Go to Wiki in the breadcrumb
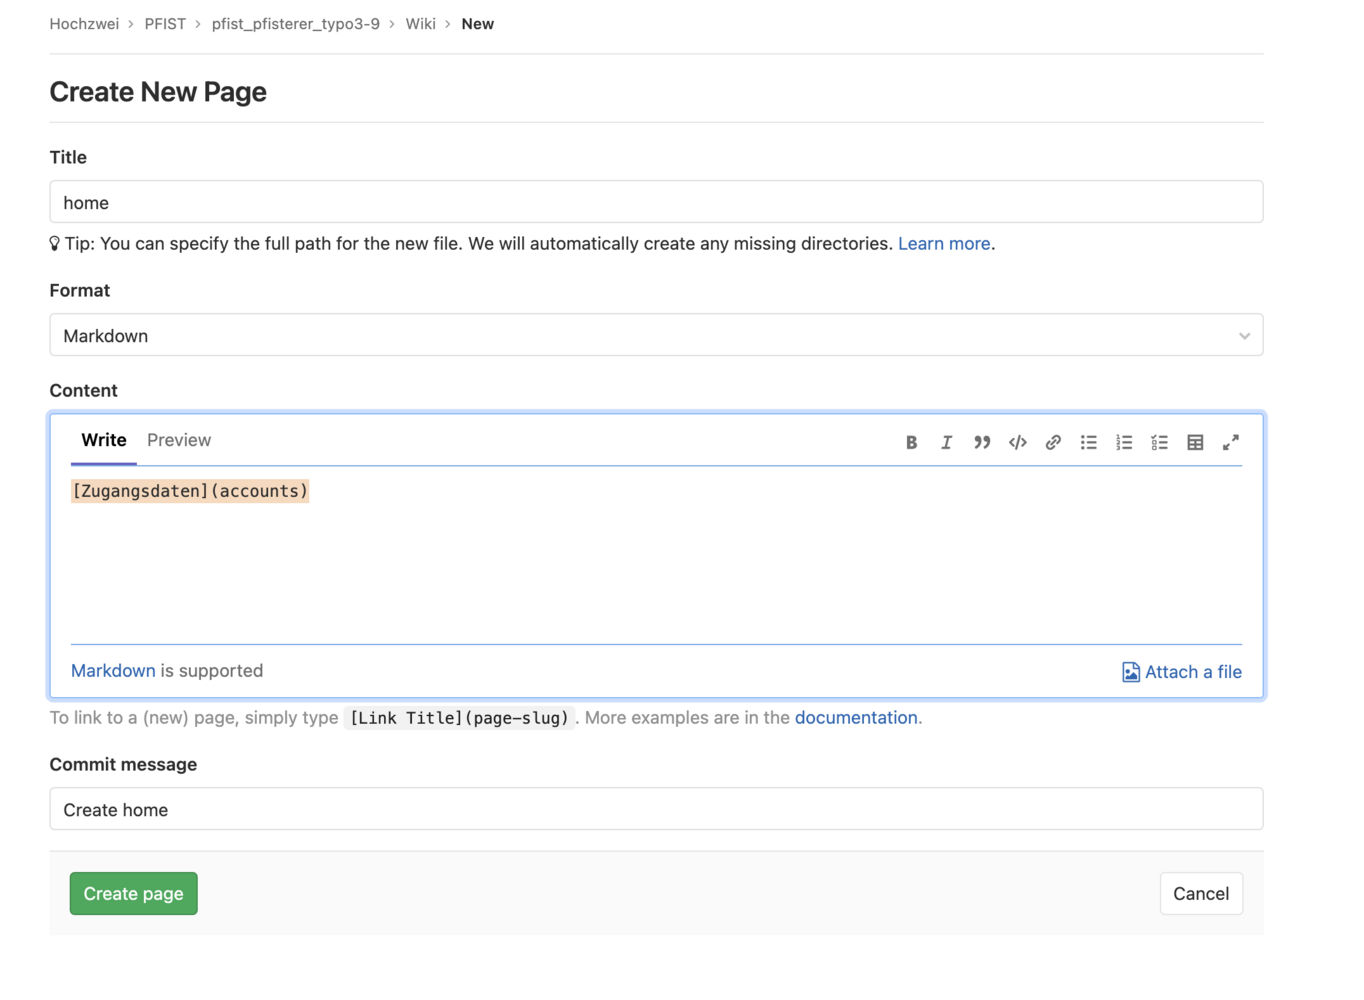Image resolution: width=1364 pixels, height=1000 pixels. click(x=420, y=24)
